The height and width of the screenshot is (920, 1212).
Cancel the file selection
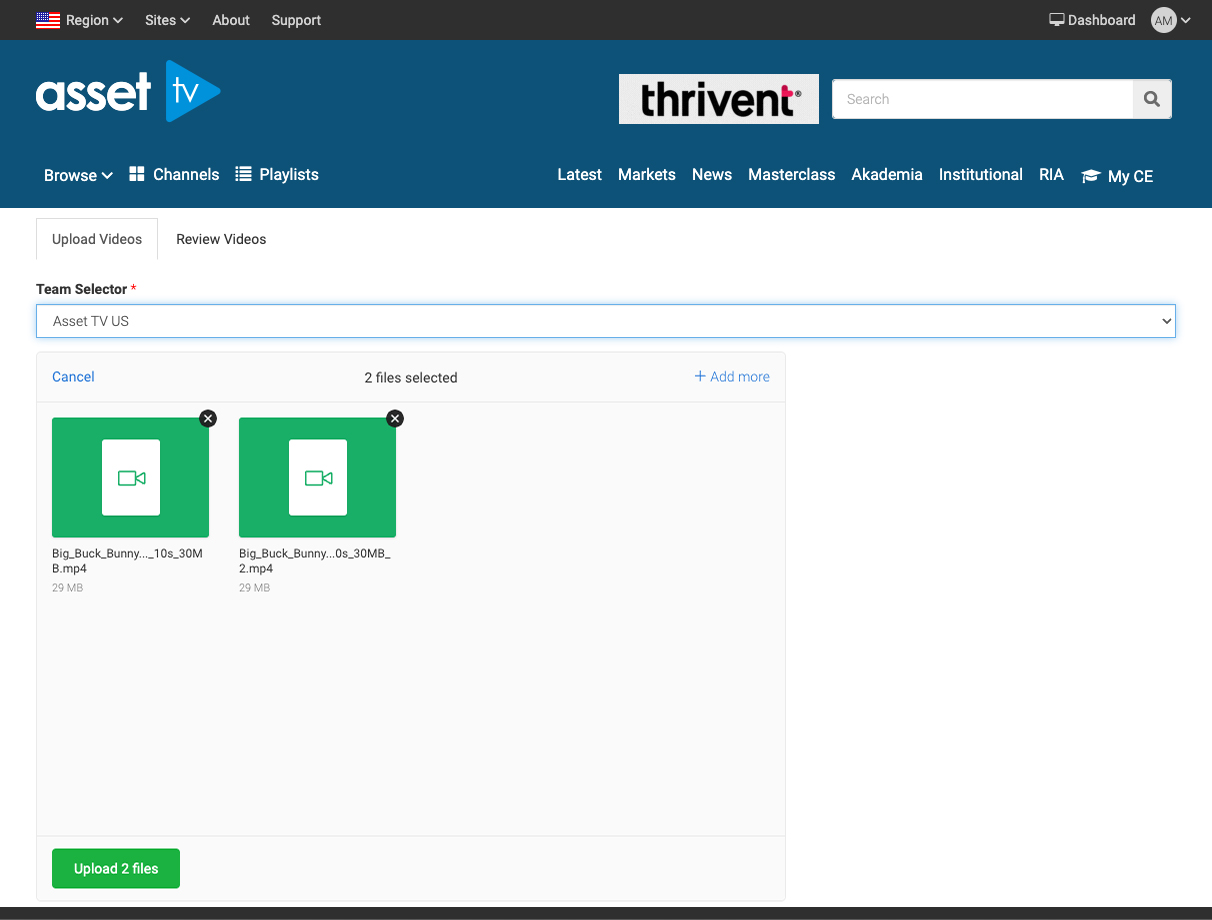pos(73,377)
